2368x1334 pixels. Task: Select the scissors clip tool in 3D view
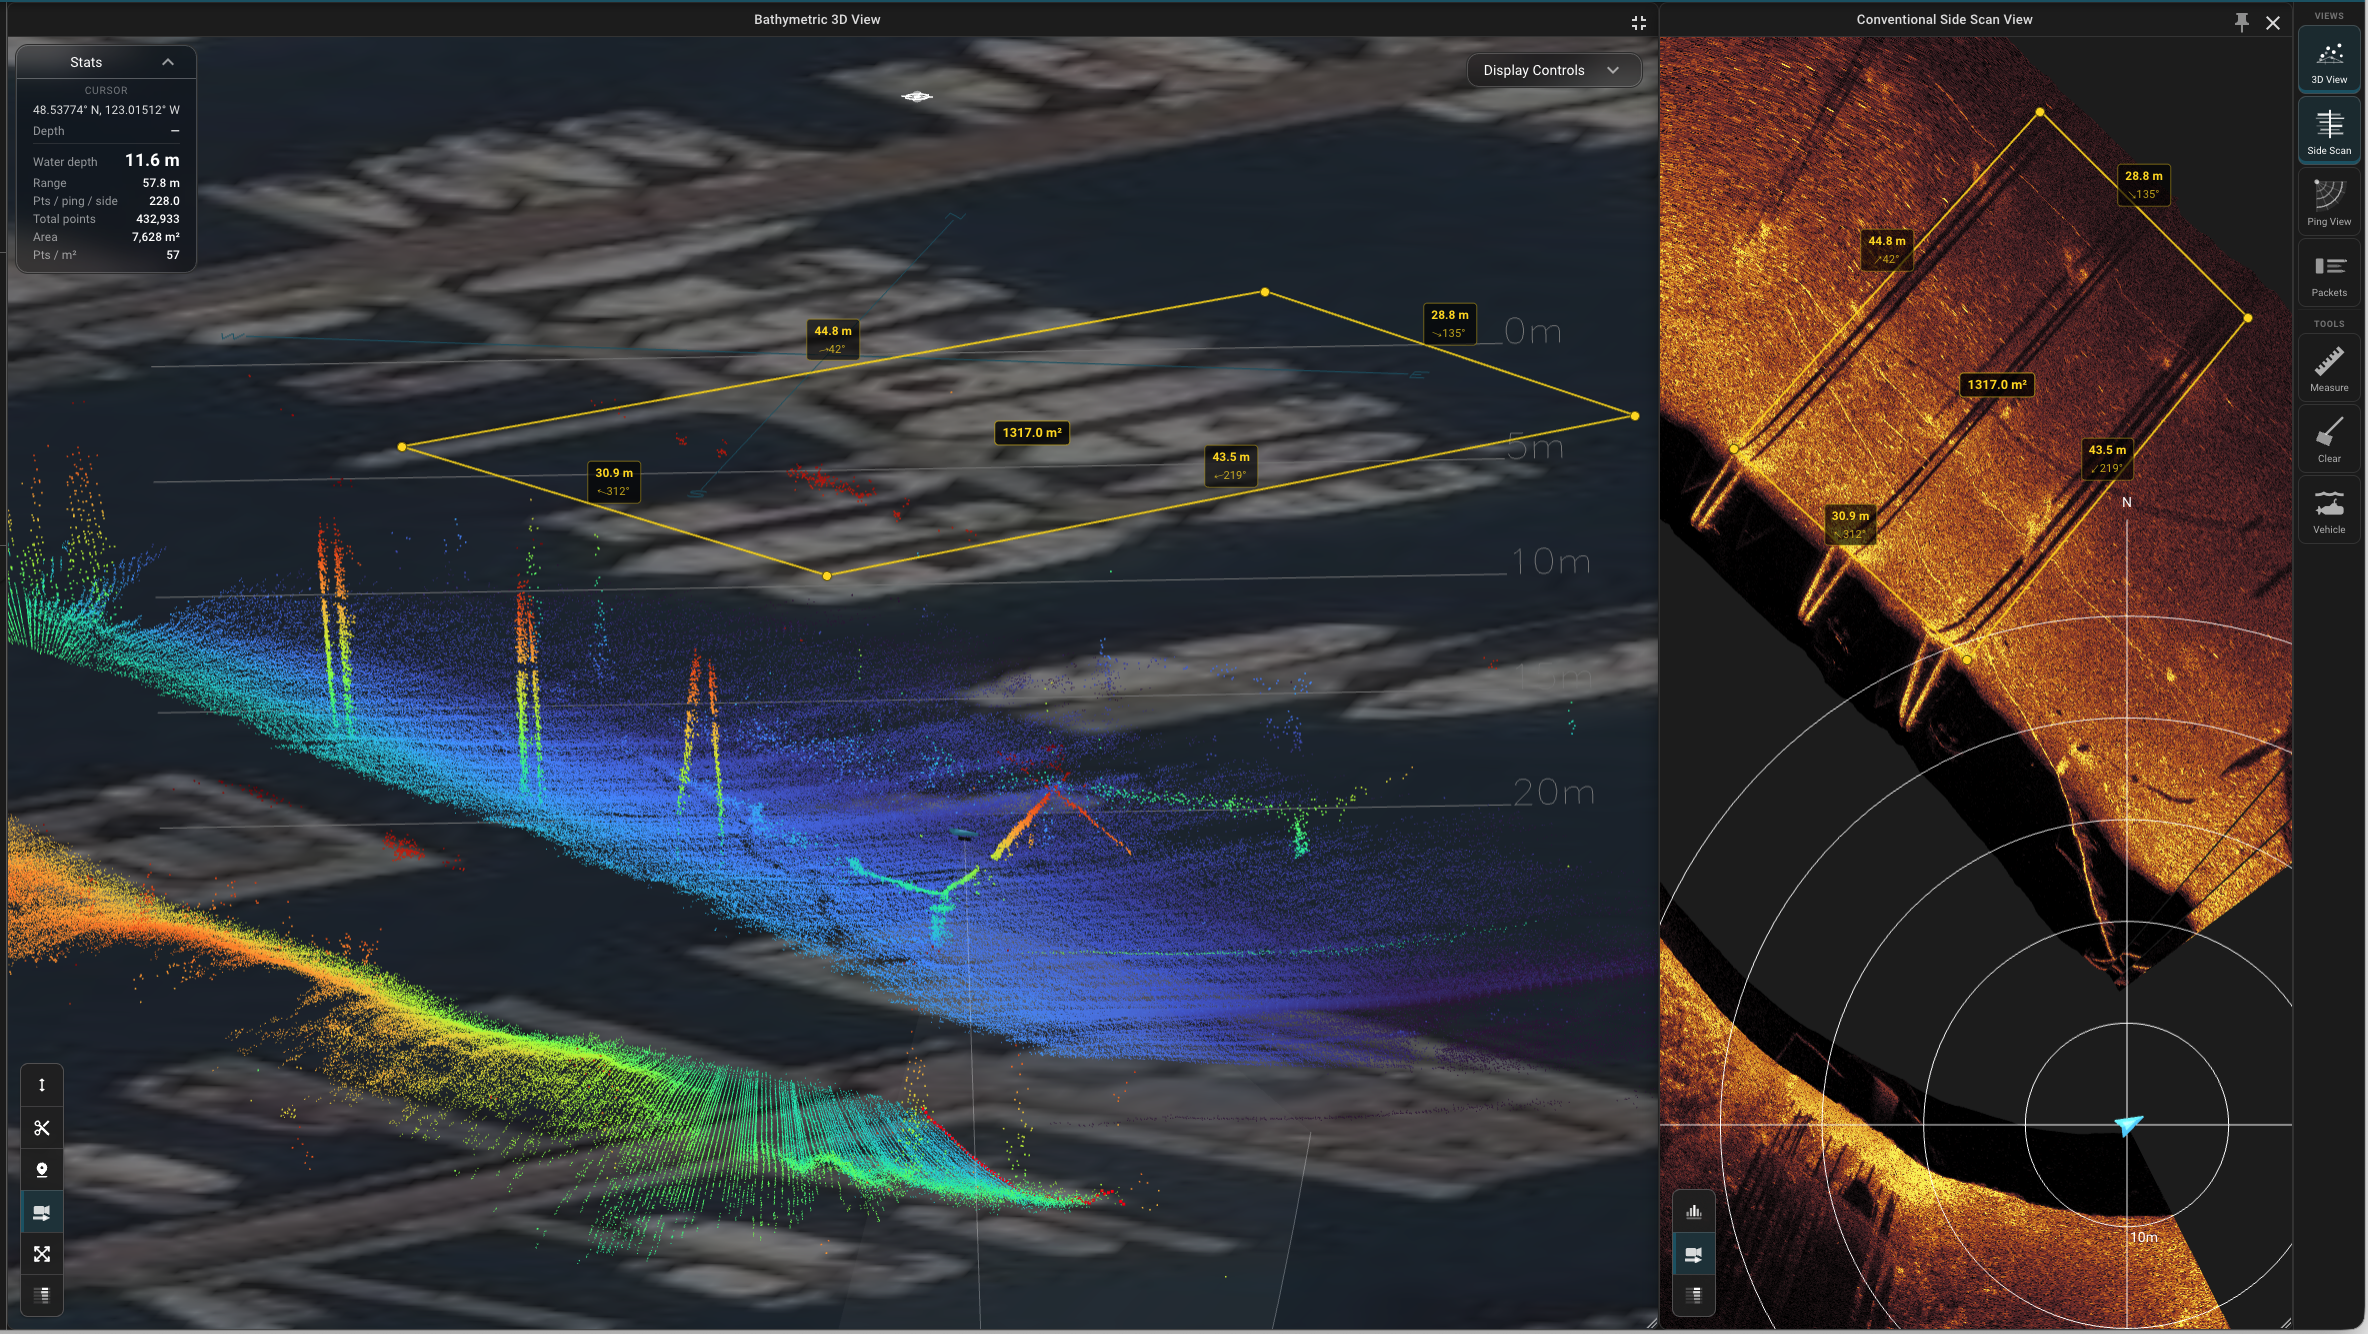coord(42,1128)
